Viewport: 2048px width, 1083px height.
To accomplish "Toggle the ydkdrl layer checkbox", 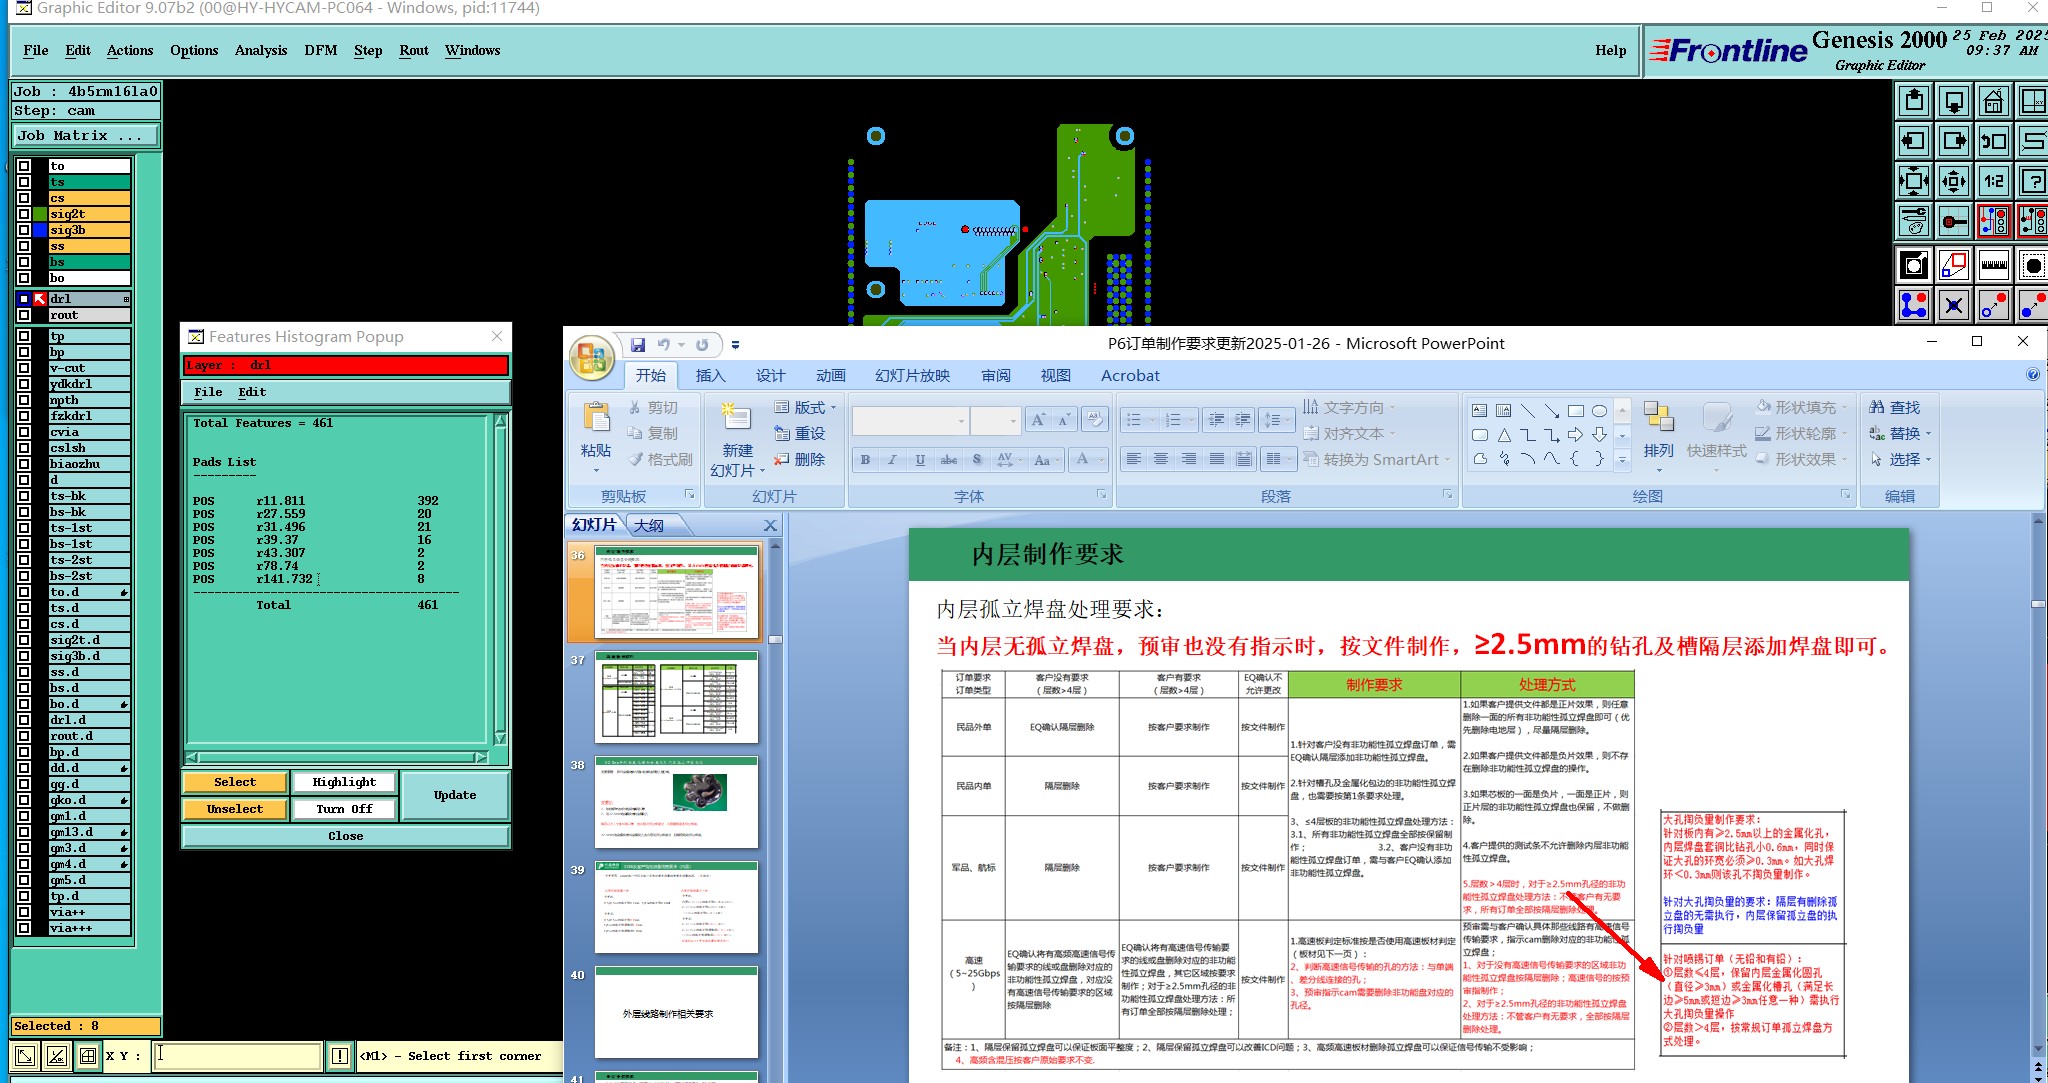I will 24,384.
